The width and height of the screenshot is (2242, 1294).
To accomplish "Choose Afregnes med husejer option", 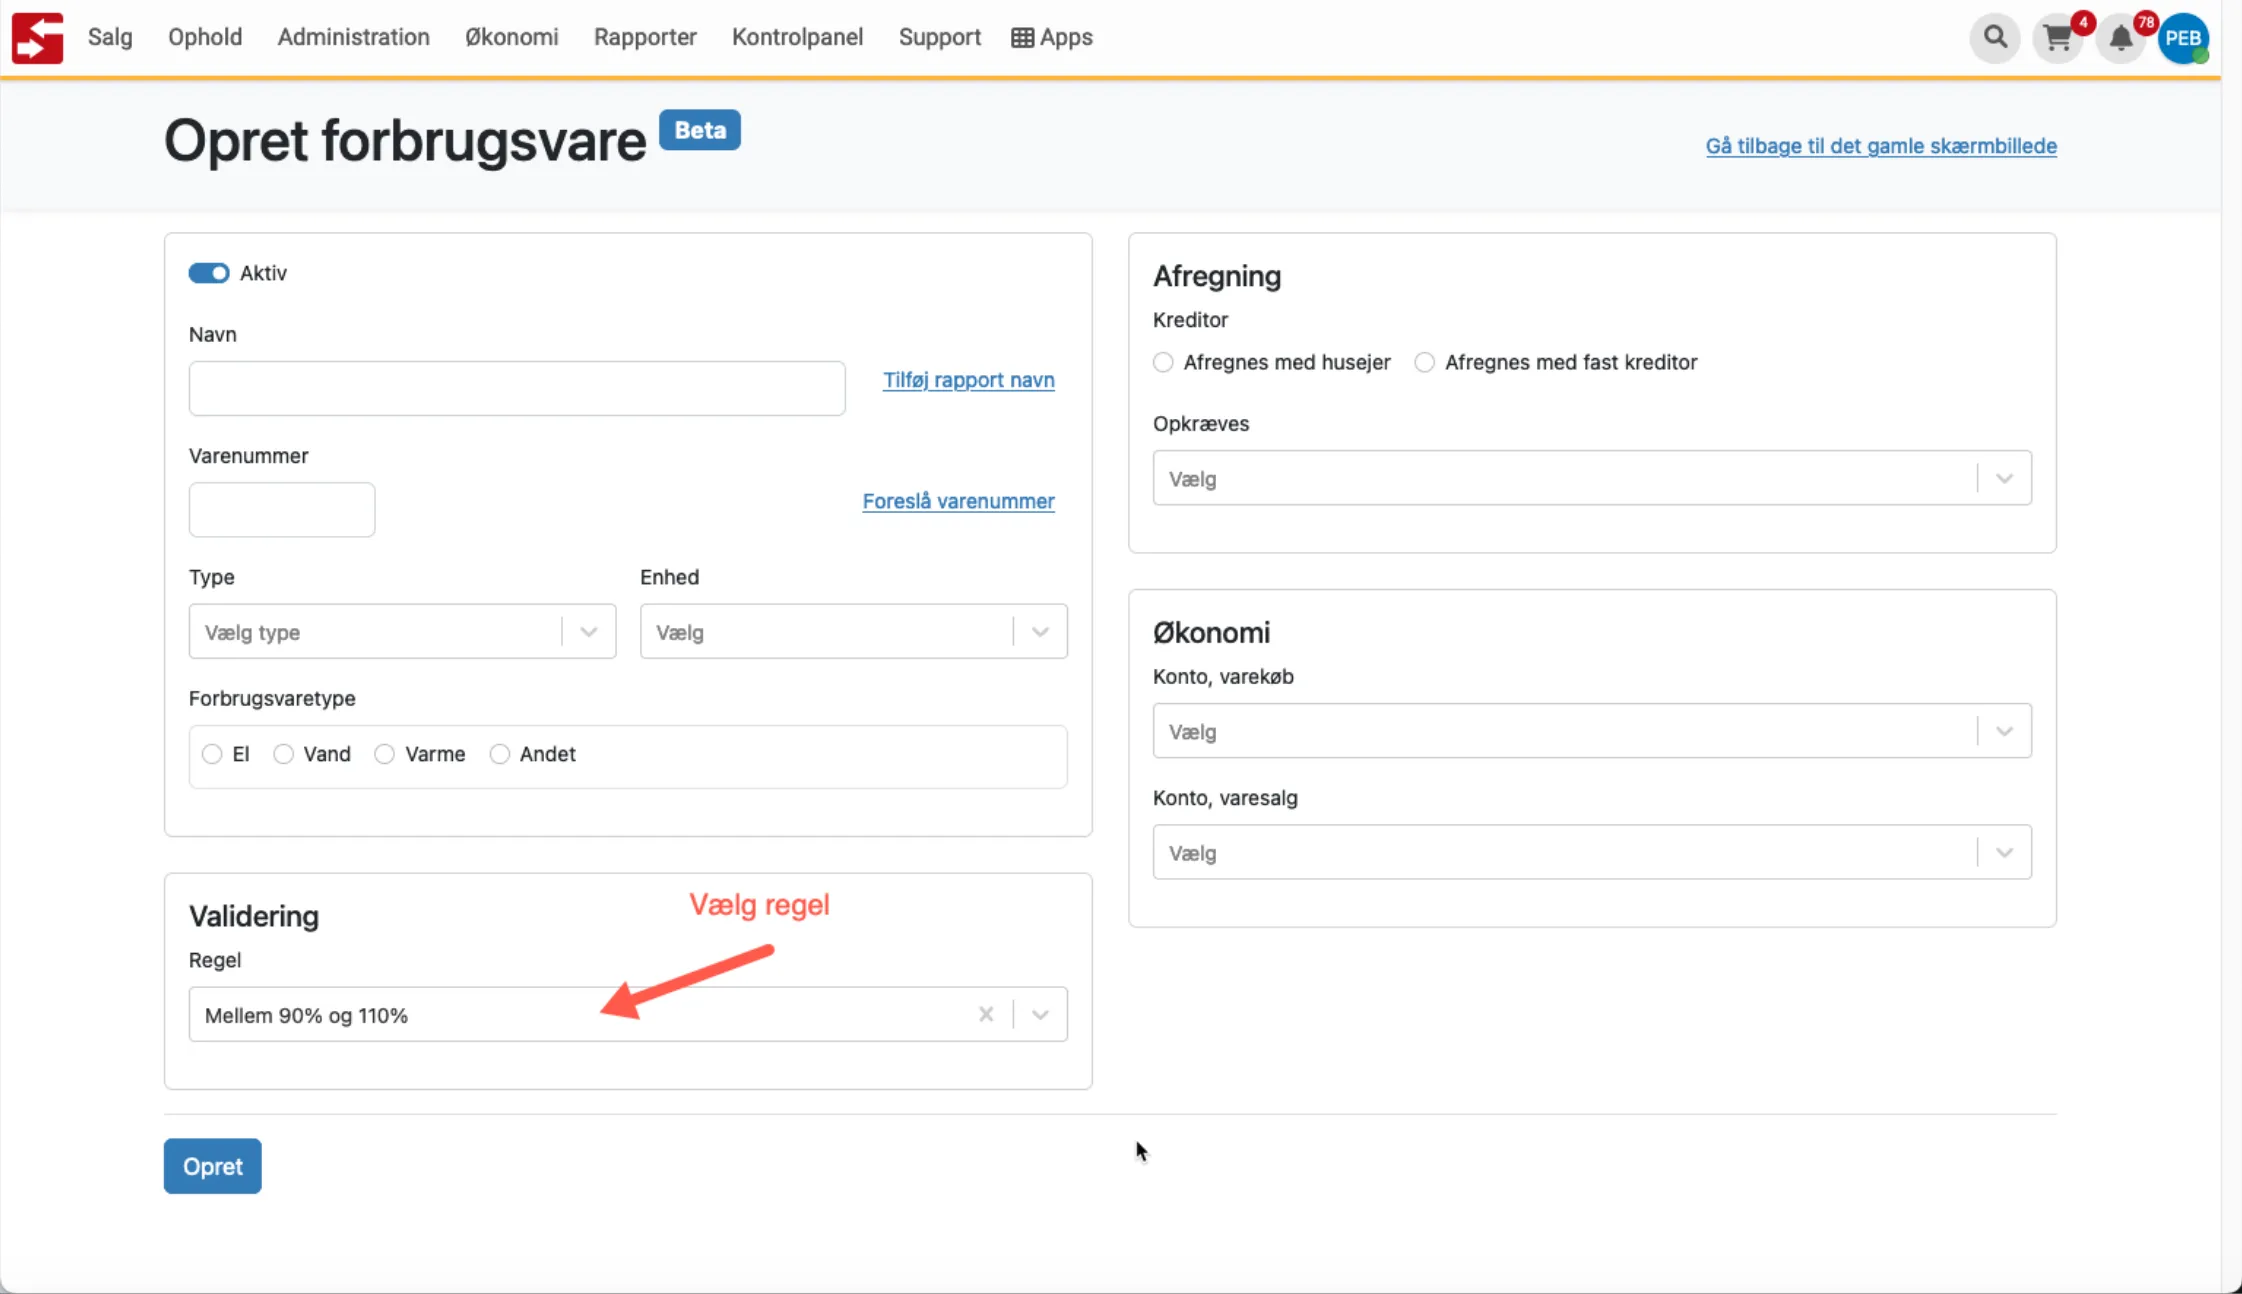I will 1163,362.
